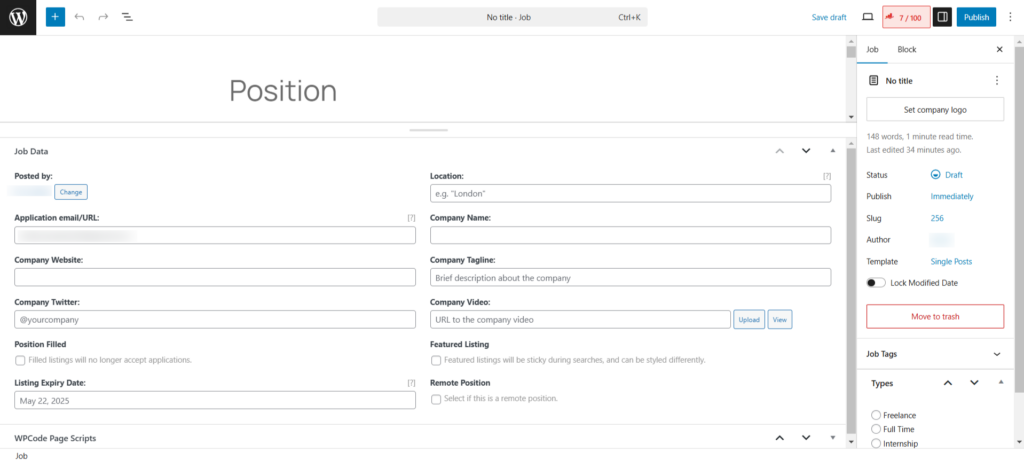Viewport: 1024px width, 460px height.
Task: Open the WordPress logo menu
Action: (18, 18)
